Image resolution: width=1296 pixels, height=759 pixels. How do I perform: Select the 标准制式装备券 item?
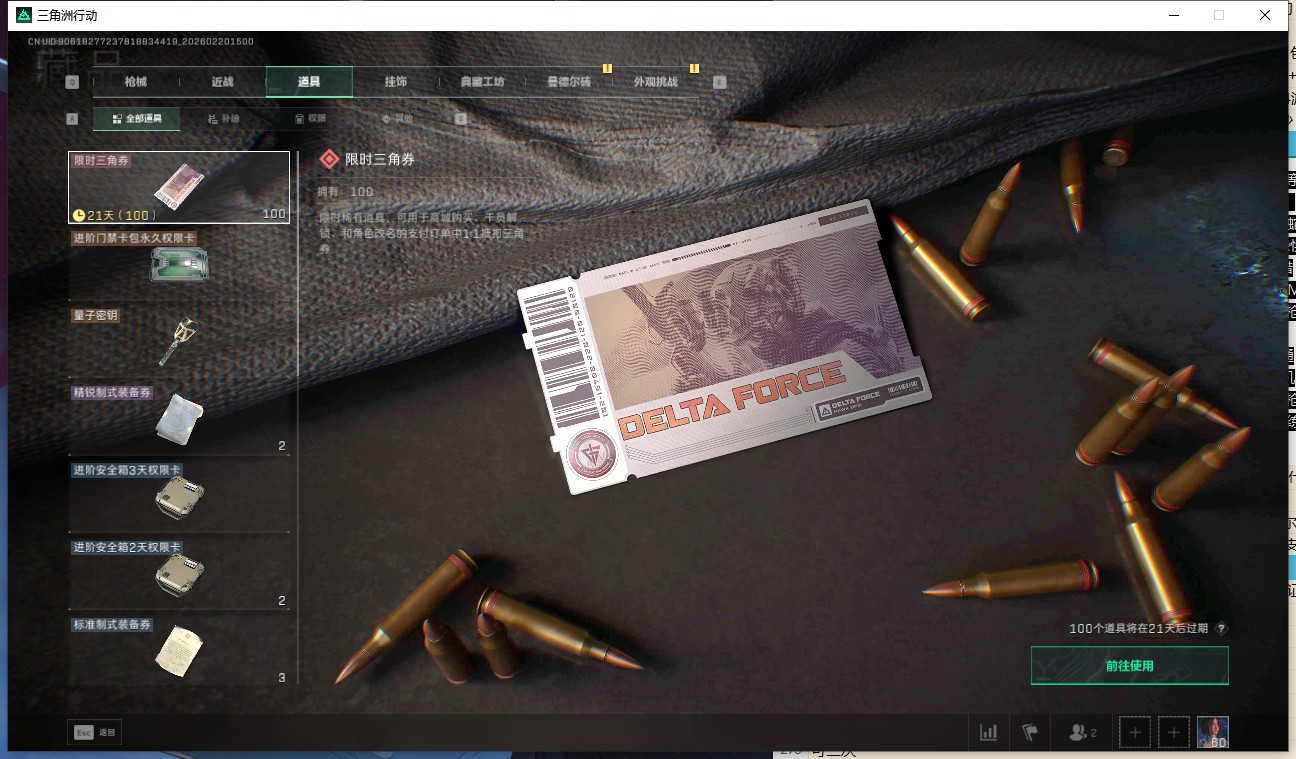pos(179,650)
